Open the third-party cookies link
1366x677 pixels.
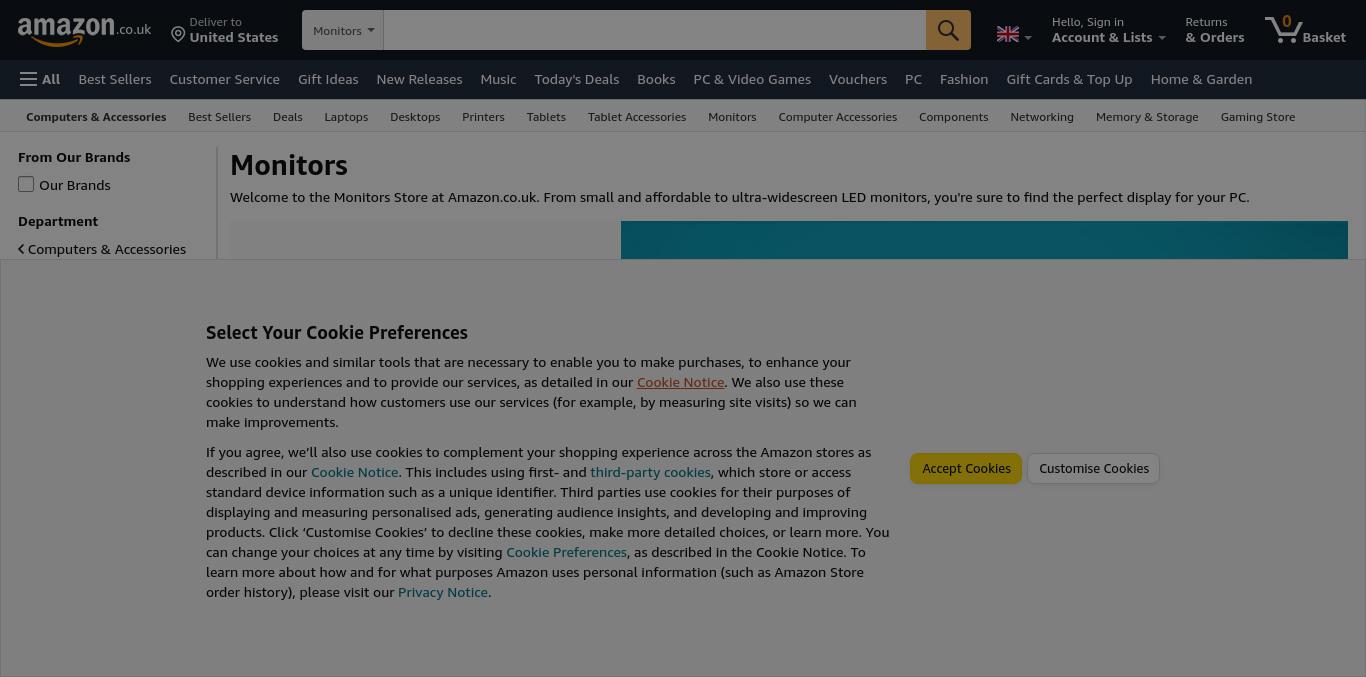click(x=650, y=472)
